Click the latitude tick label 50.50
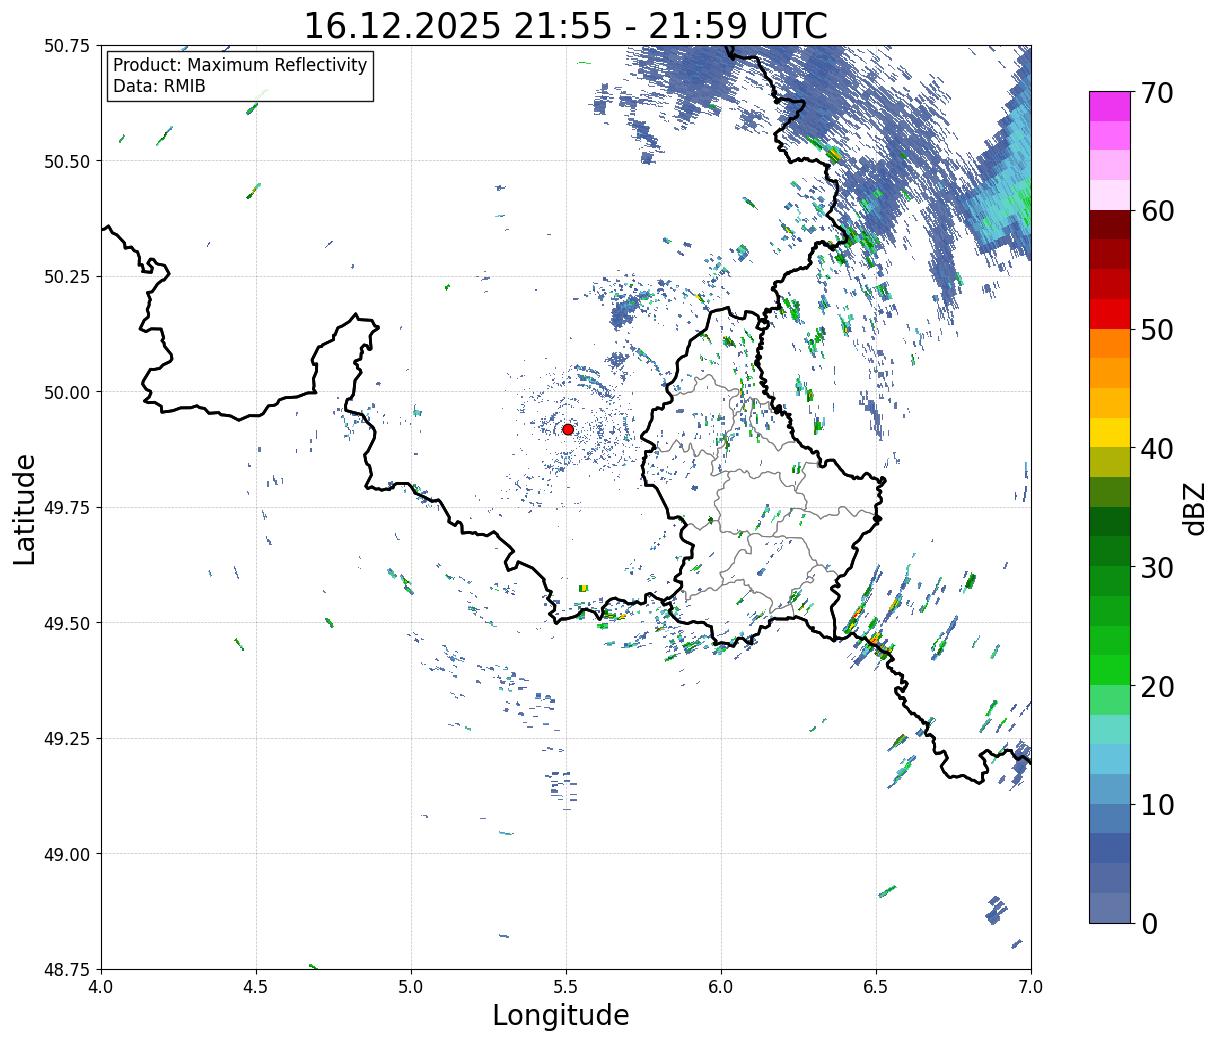This screenshot has width=1219, height=1040. click(67, 161)
